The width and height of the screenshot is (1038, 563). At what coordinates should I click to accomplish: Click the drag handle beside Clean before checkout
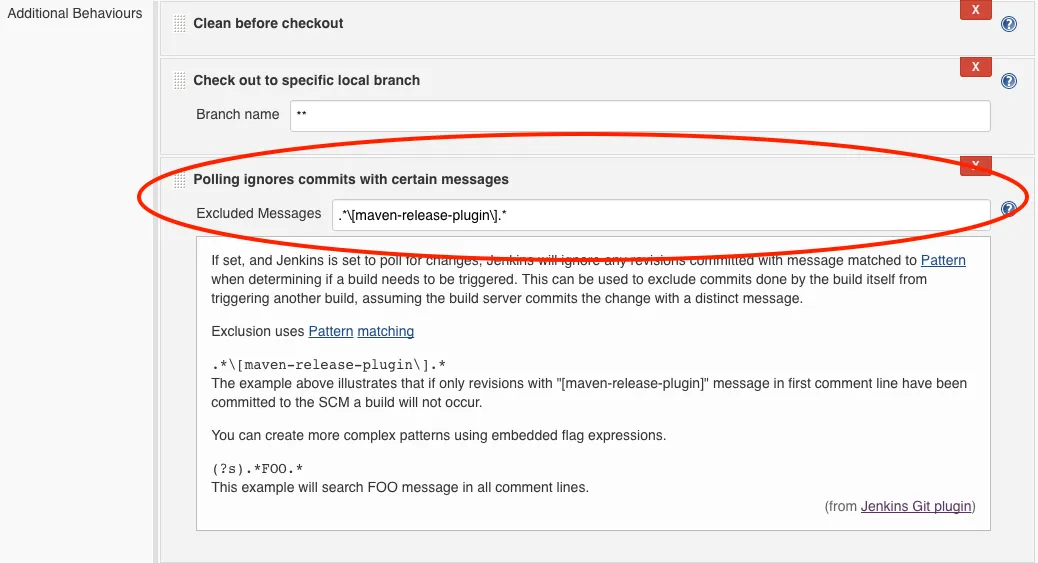(180, 24)
